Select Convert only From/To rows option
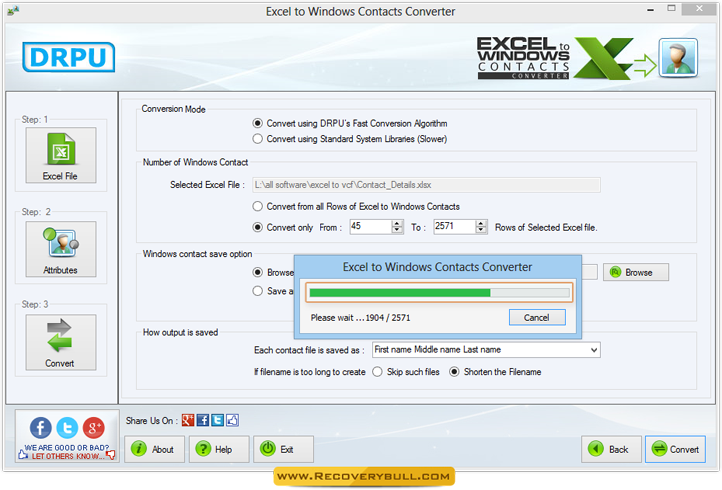This screenshot has height=490, width=722. (257, 228)
